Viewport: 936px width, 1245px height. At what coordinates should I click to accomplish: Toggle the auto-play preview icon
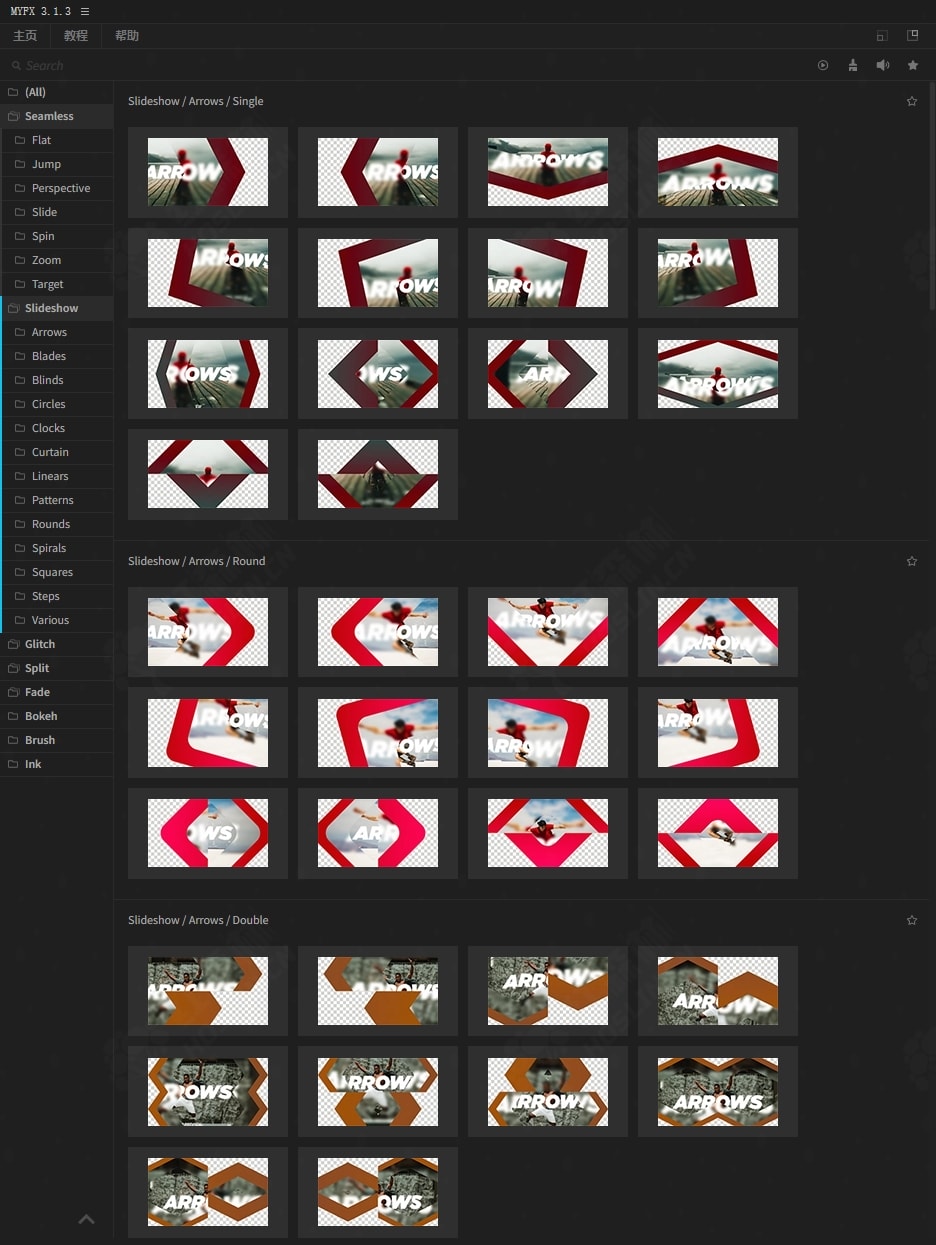pyautogui.click(x=823, y=65)
